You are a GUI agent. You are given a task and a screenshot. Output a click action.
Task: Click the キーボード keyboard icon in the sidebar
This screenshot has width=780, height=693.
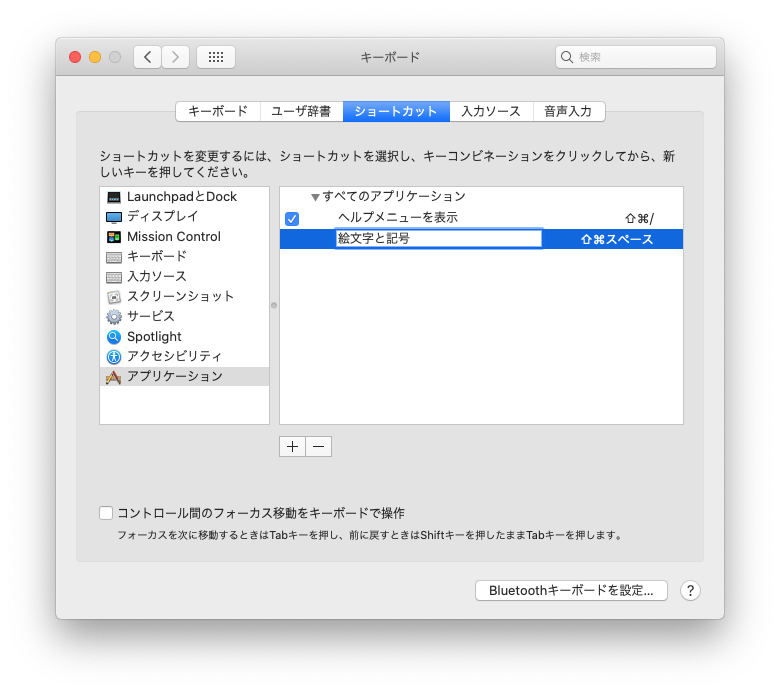[114, 257]
